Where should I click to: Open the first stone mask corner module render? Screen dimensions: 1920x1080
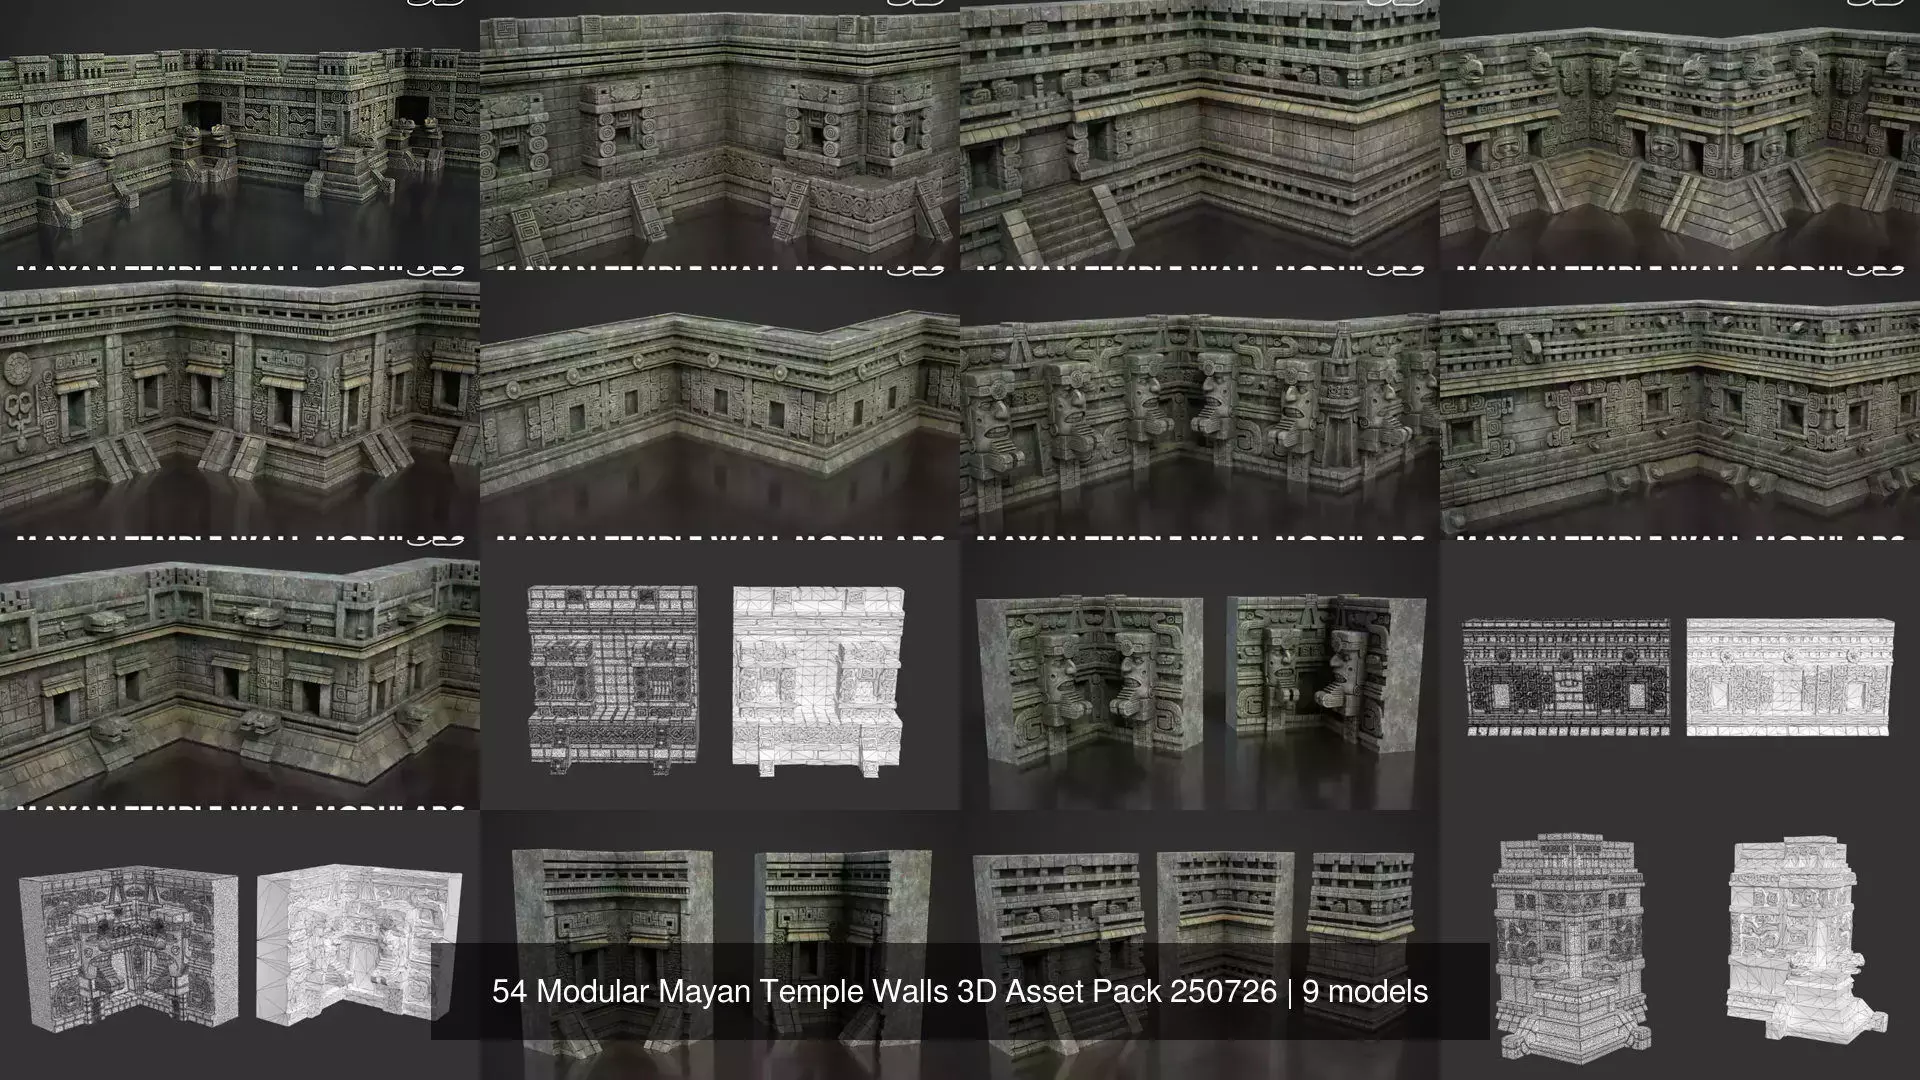click(x=1090, y=683)
